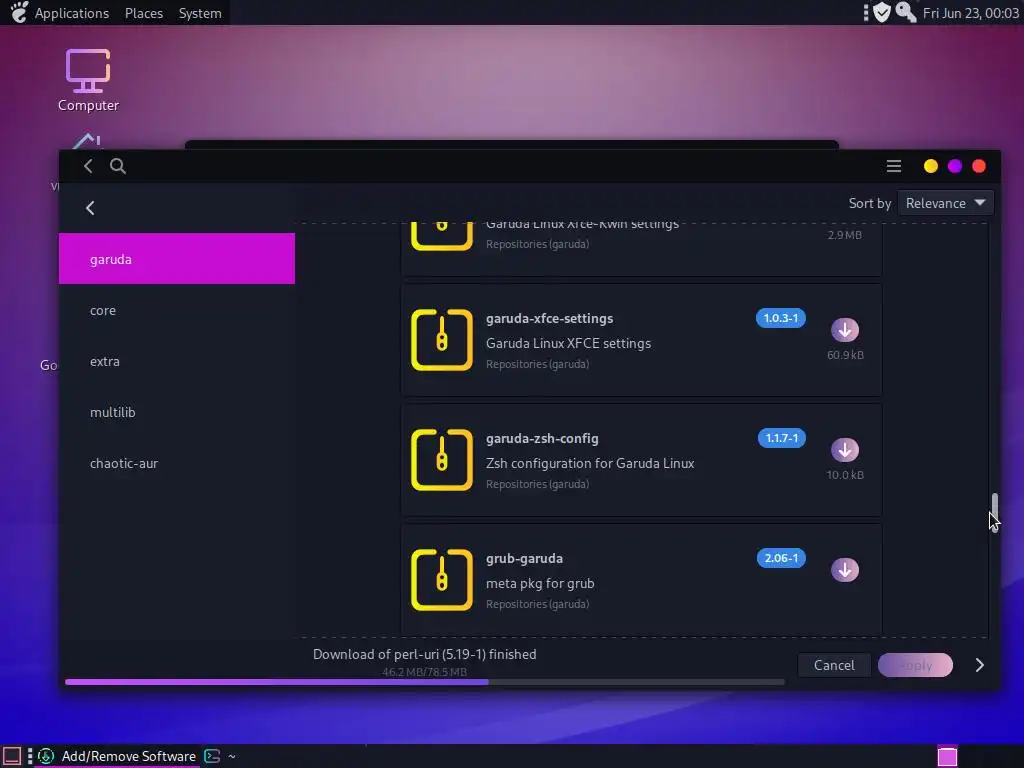Click the yellow minimize window button
The height and width of the screenshot is (768, 1024).
point(931,167)
